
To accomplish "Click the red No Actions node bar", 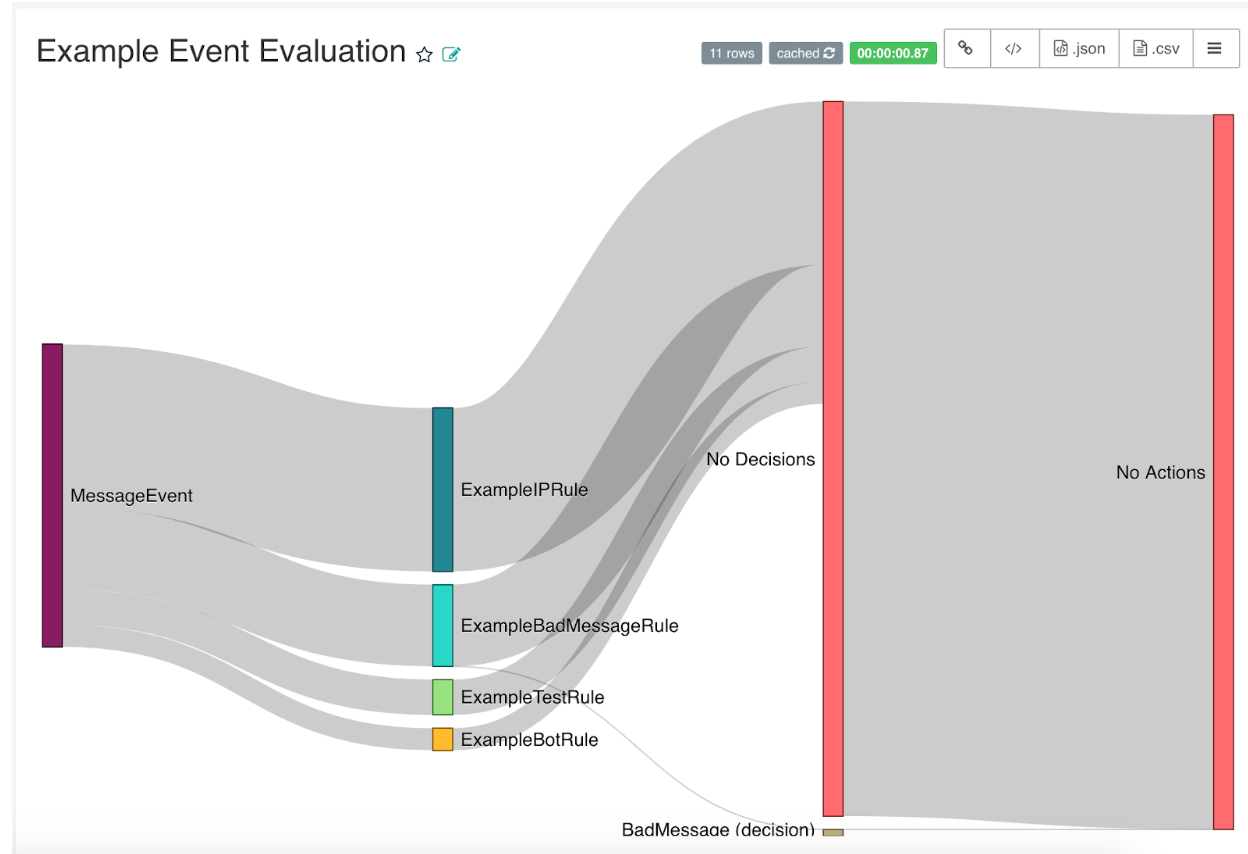I will coord(1223,471).
